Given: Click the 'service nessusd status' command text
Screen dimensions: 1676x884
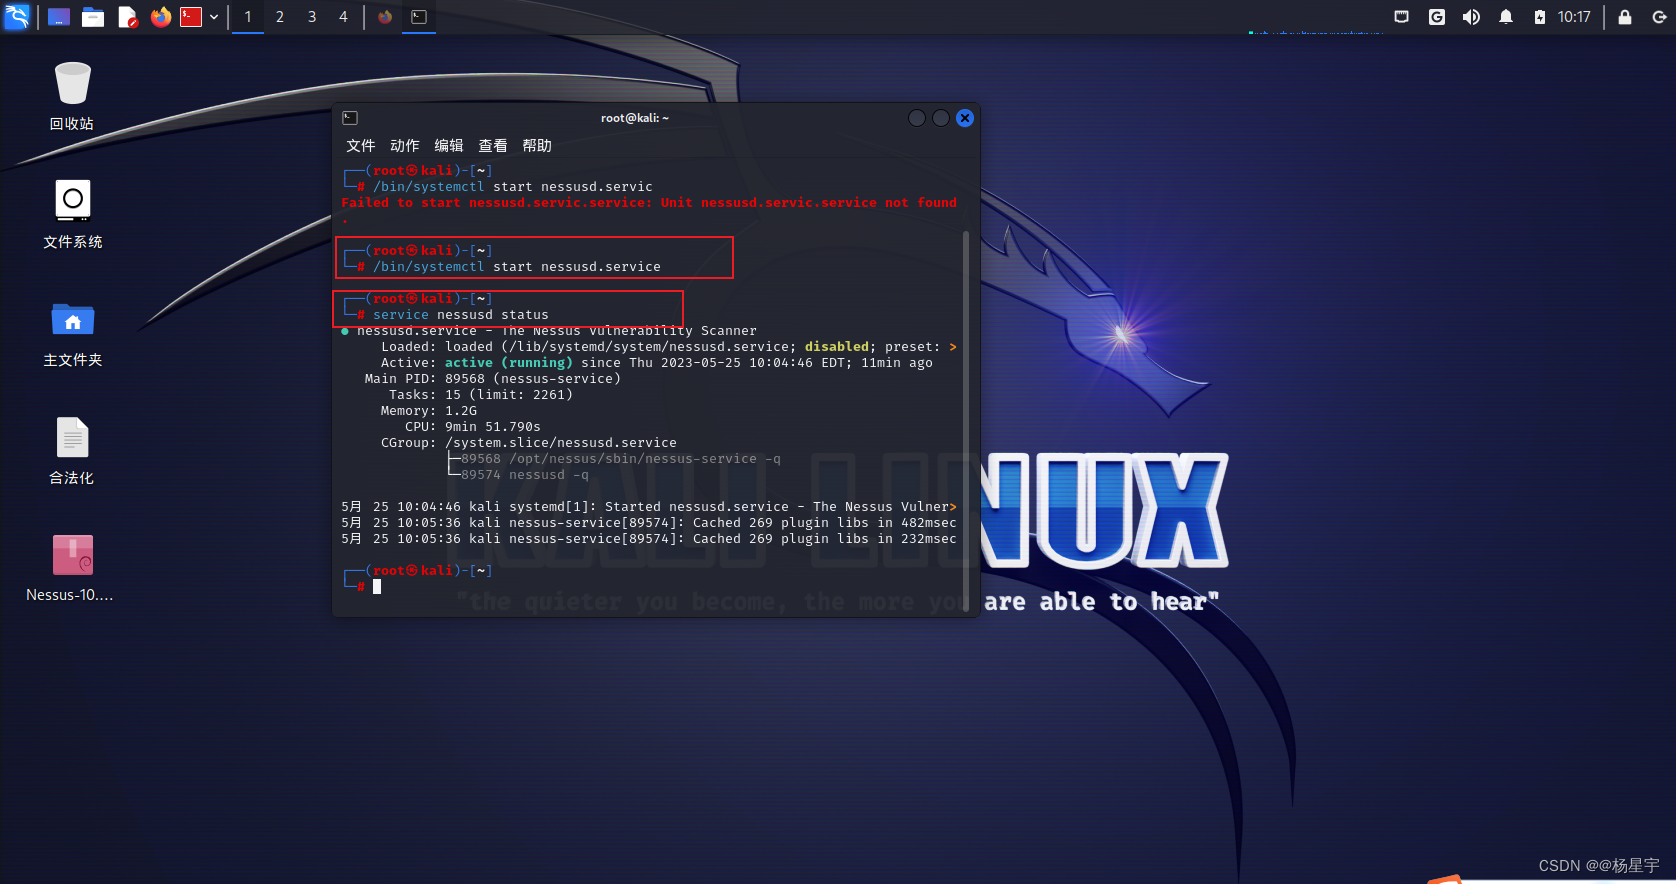Looking at the screenshot, I should pyautogui.click(x=461, y=315).
